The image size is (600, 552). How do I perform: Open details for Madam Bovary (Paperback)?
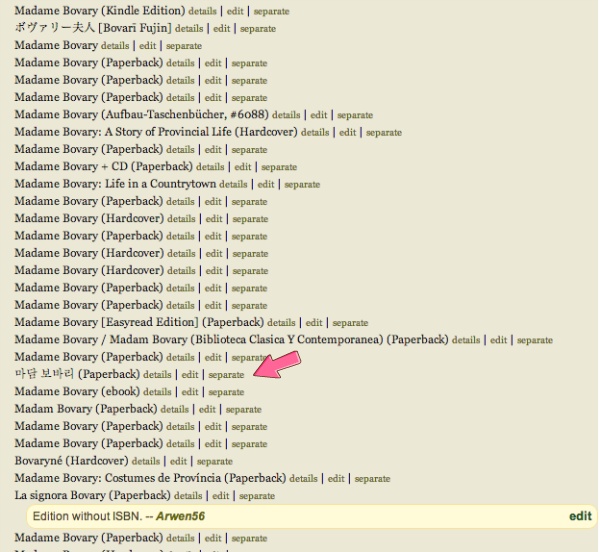click(174, 409)
